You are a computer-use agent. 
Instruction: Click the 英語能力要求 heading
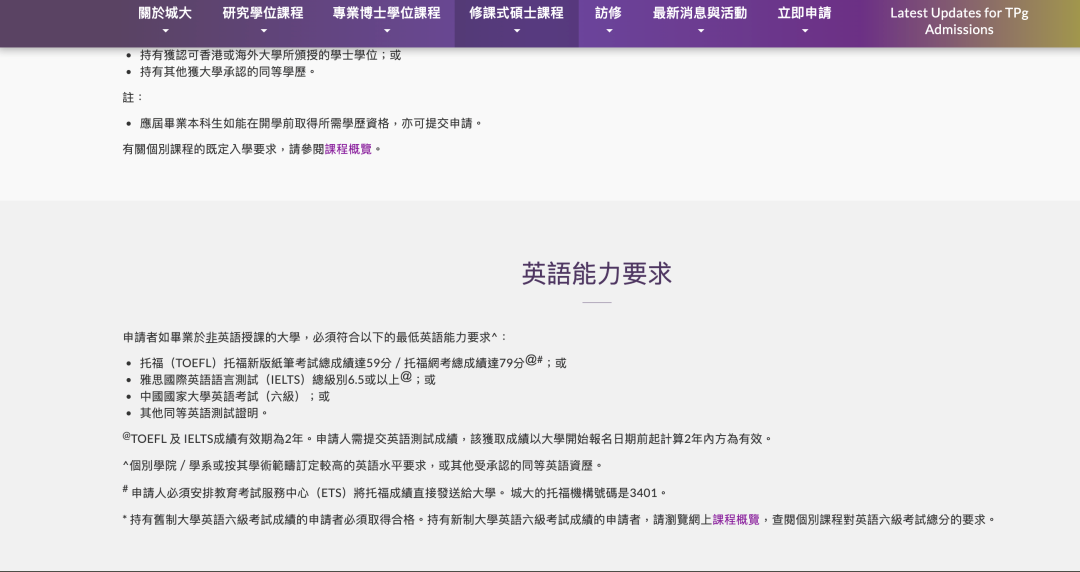click(x=596, y=274)
